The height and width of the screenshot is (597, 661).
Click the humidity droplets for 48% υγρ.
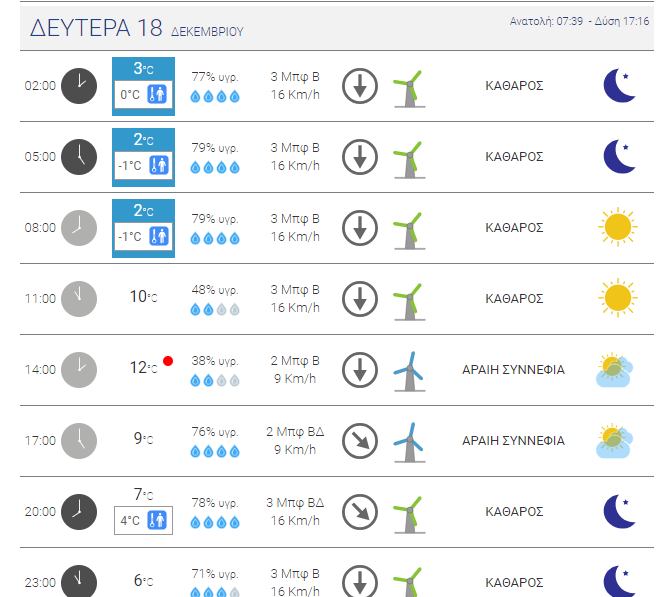pyautogui.click(x=215, y=309)
